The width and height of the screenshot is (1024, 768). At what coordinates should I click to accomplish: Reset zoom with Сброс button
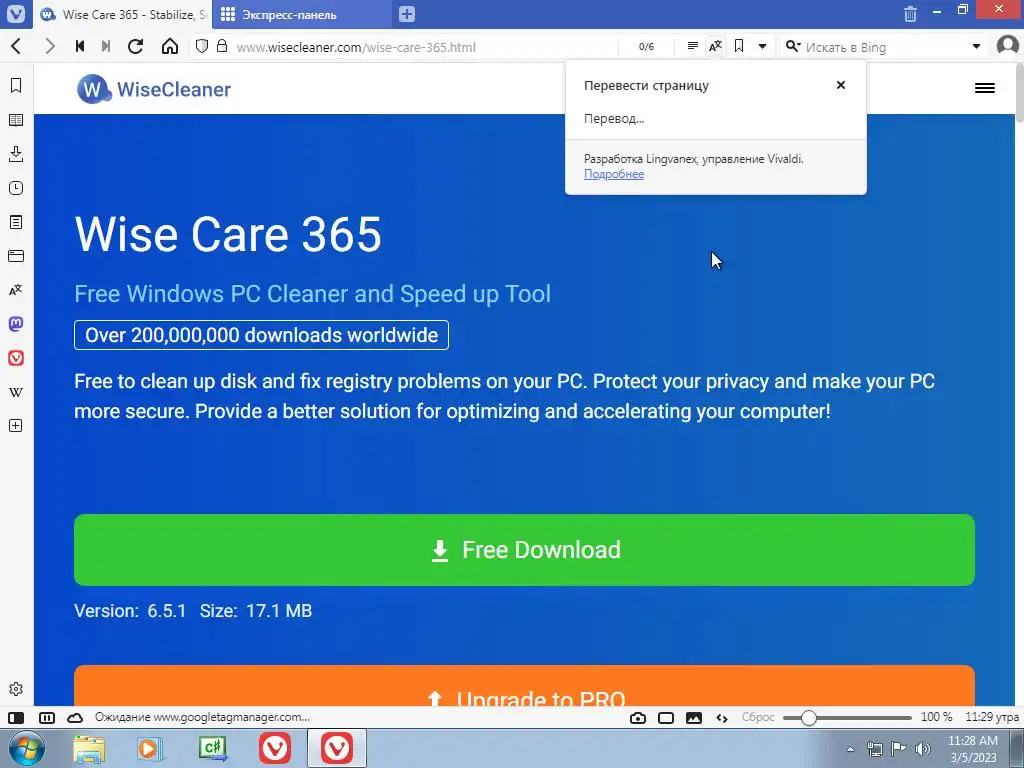(x=758, y=717)
